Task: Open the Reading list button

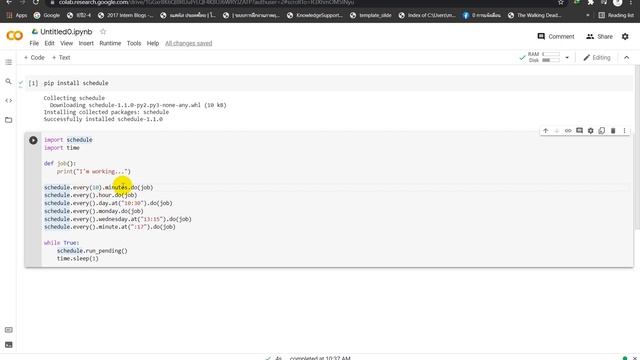Action: coord(616,15)
